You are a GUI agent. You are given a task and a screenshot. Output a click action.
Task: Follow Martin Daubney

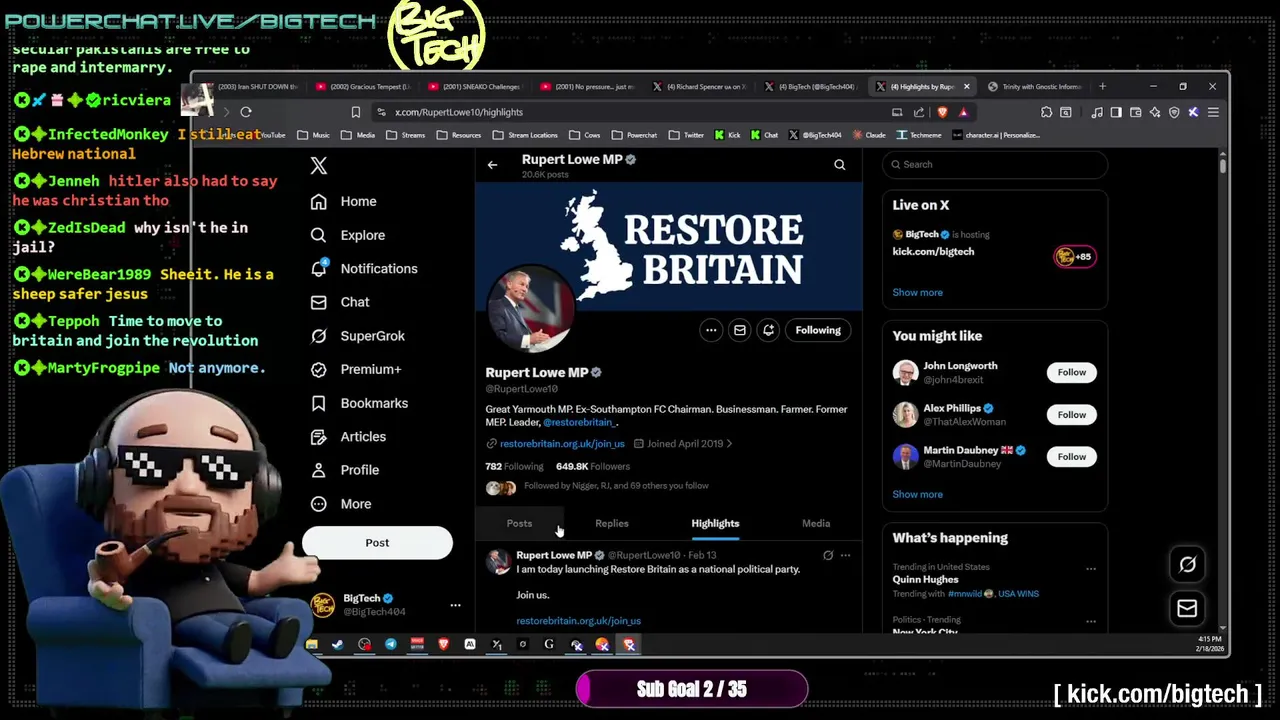pos(1071,457)
